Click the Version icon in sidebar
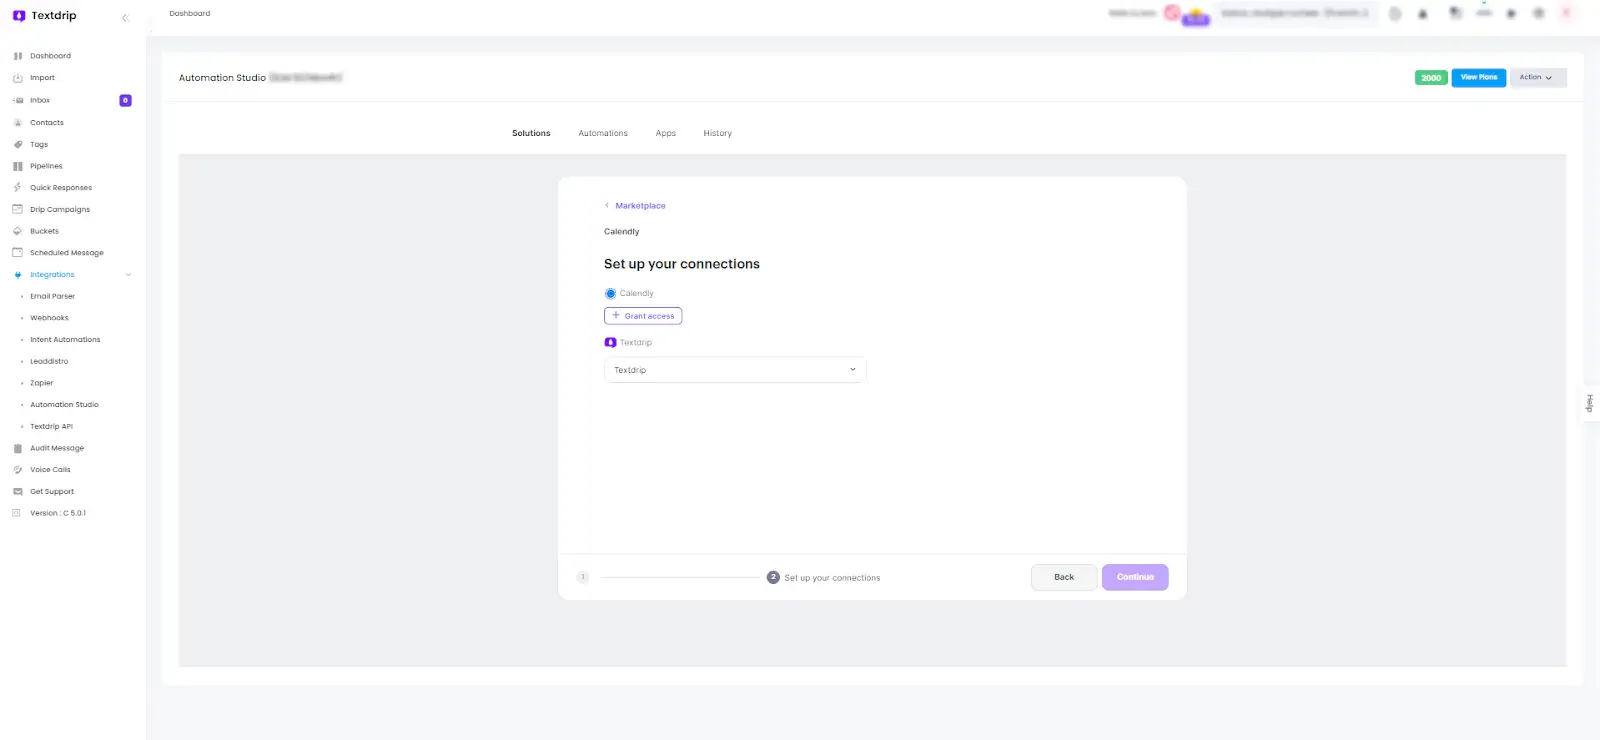 (x=16, y=513)
